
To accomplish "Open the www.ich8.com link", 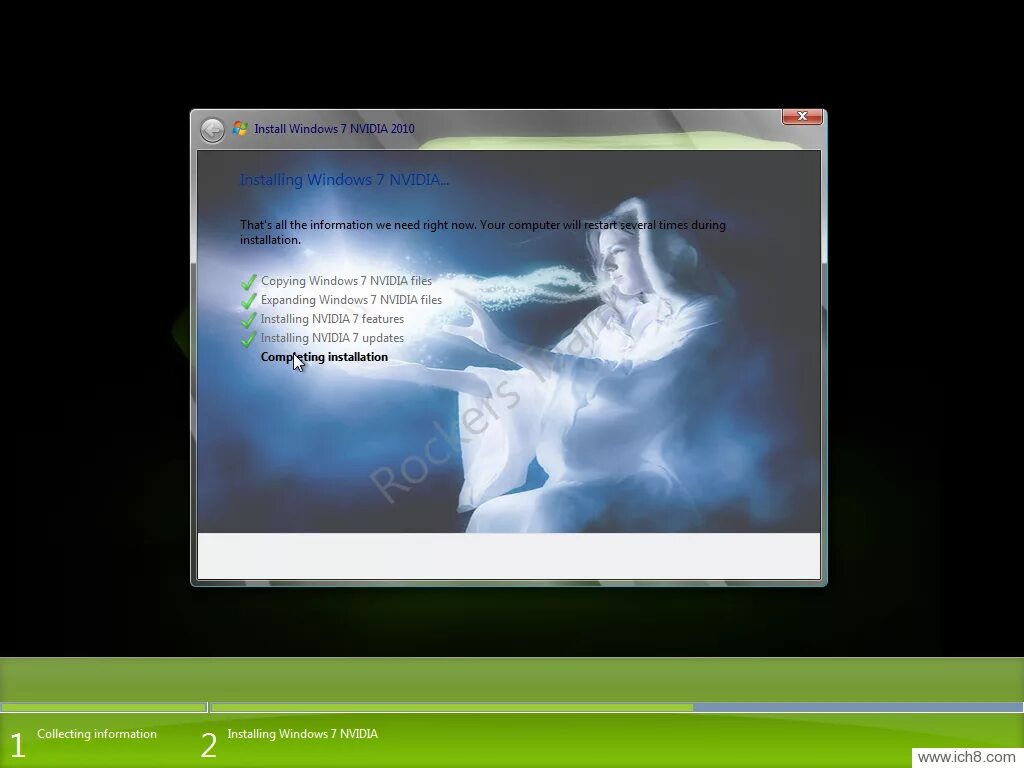I will (x=966, y=756).
